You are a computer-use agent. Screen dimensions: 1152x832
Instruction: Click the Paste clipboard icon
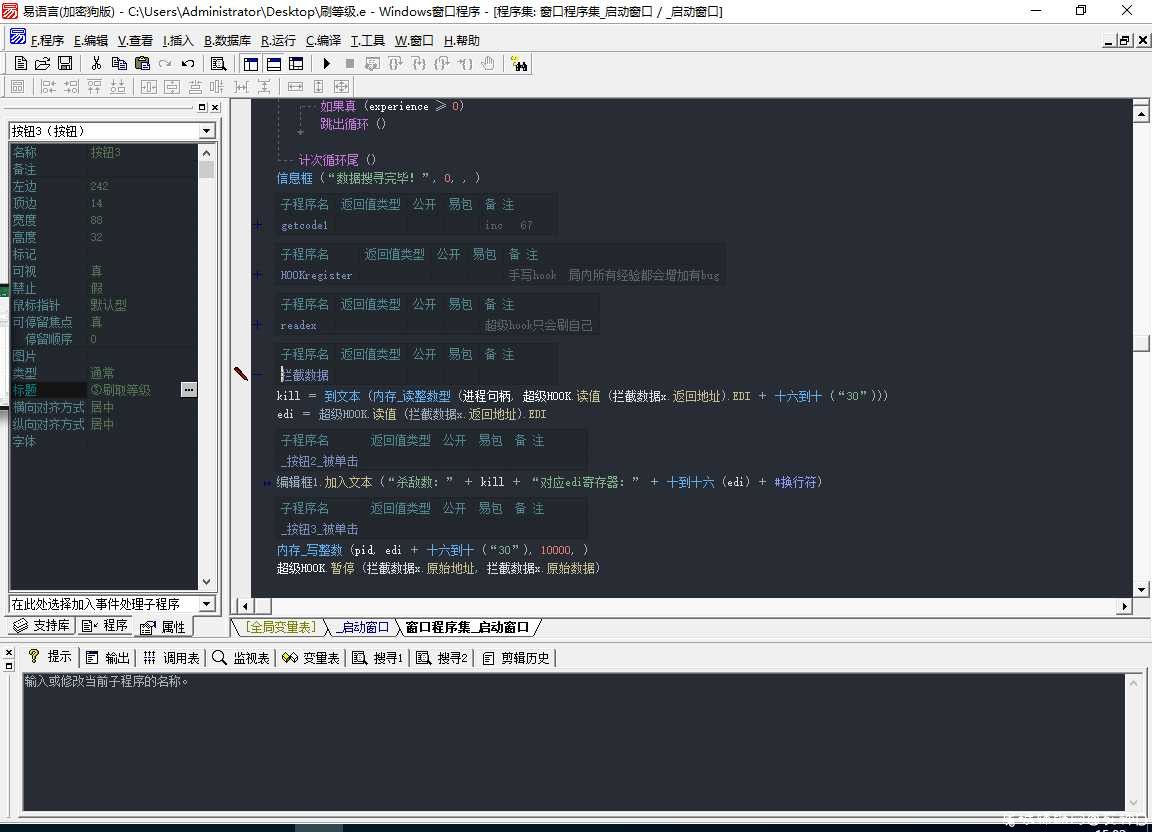click(143, 64)
